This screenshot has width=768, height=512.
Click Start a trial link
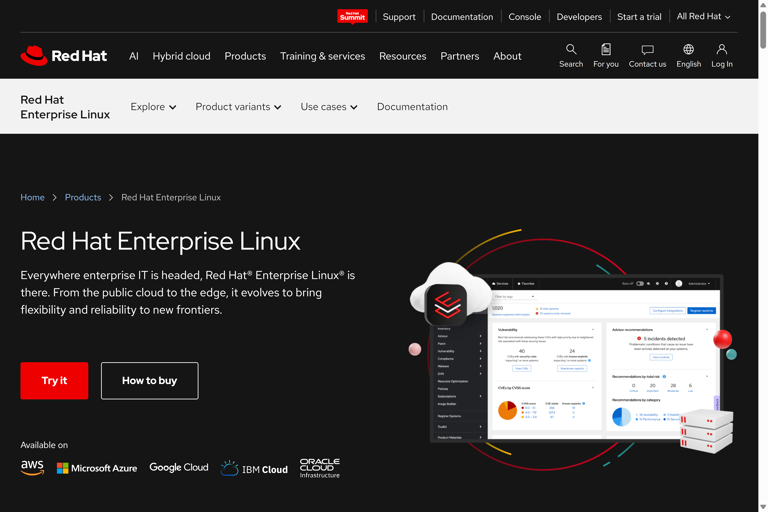point(639,17)
